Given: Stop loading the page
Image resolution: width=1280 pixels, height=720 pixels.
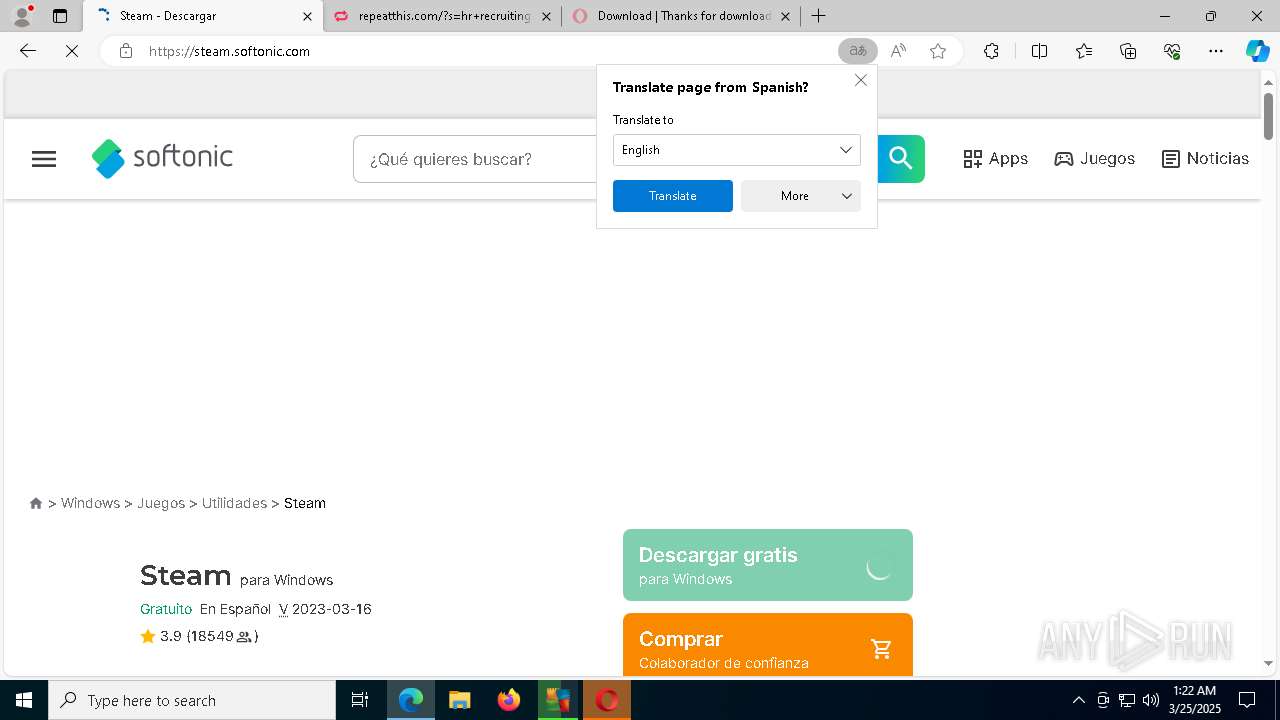Looking at the screenshot, I should click(72, 51).
